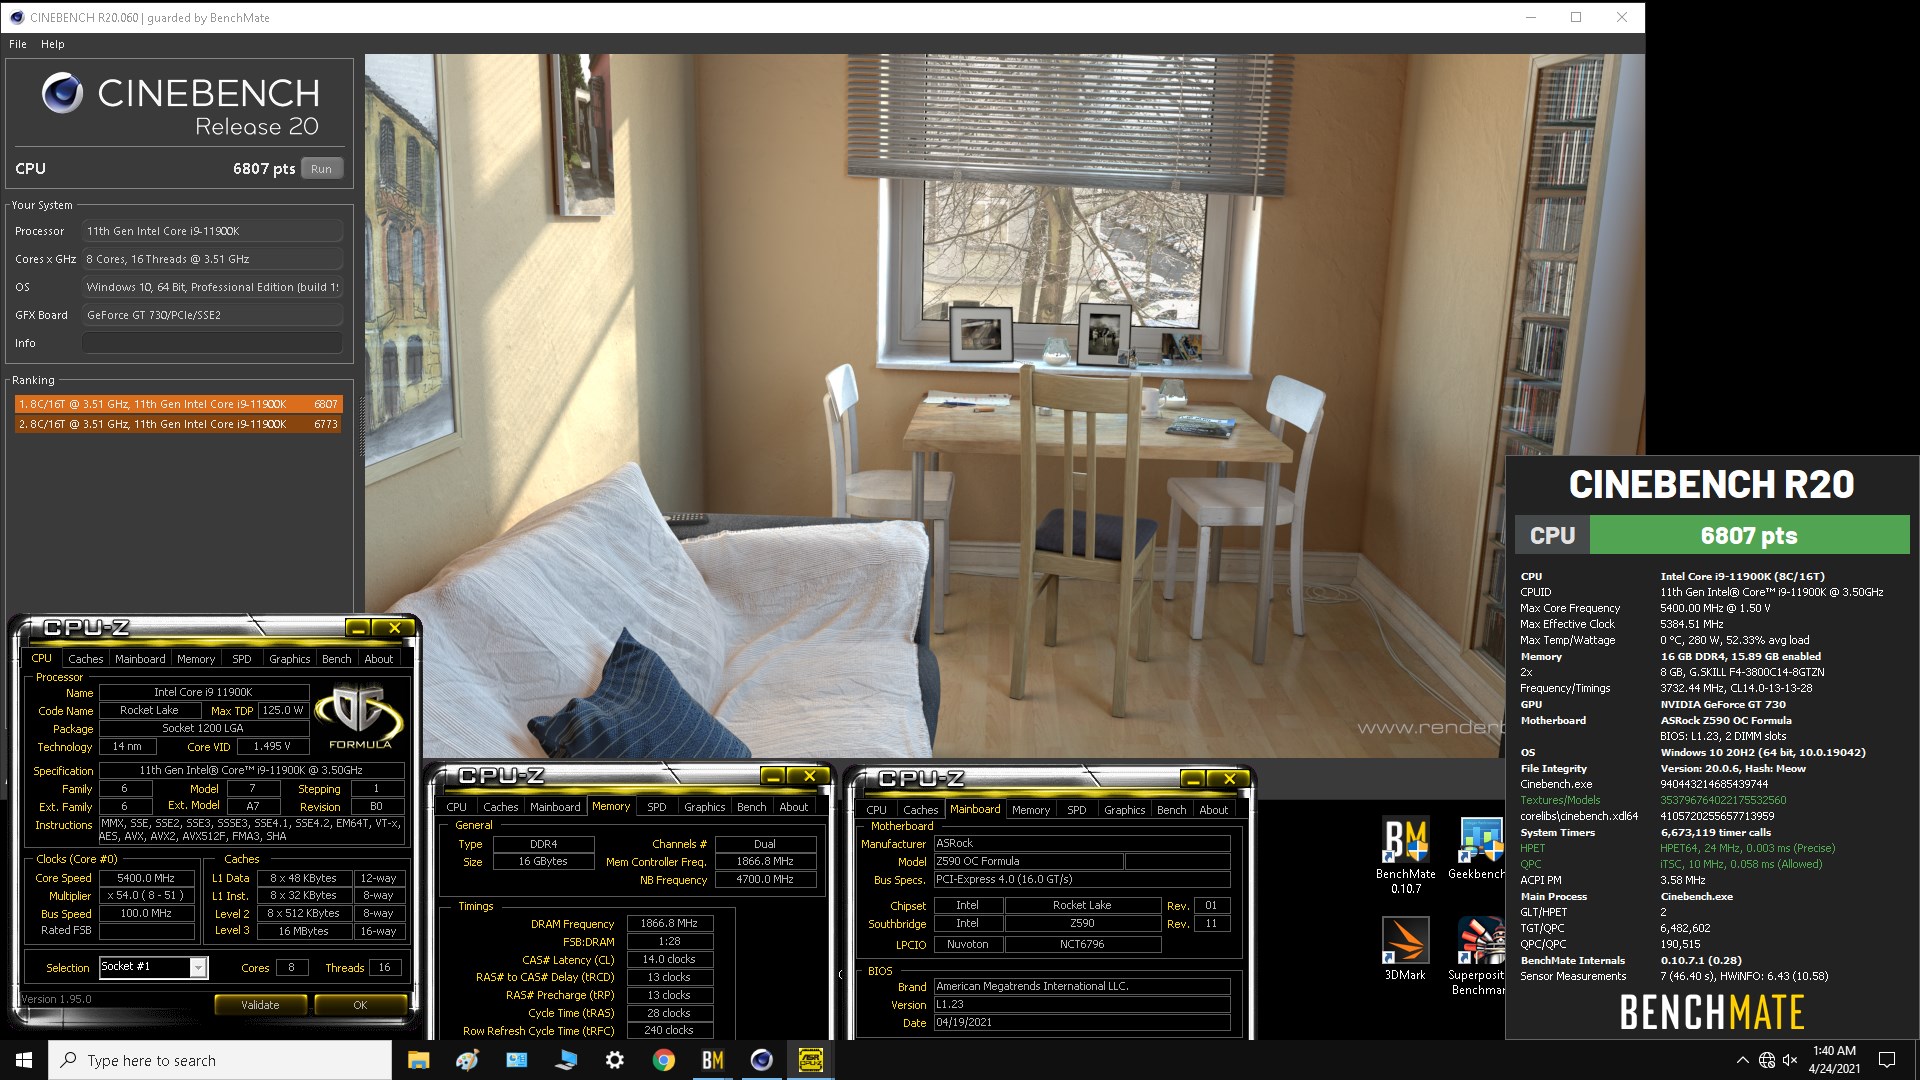The width and height of the screenshot is (1920, 1080).
Task: Click the 6807 pts green score bar
Action: coord(1749,535)
